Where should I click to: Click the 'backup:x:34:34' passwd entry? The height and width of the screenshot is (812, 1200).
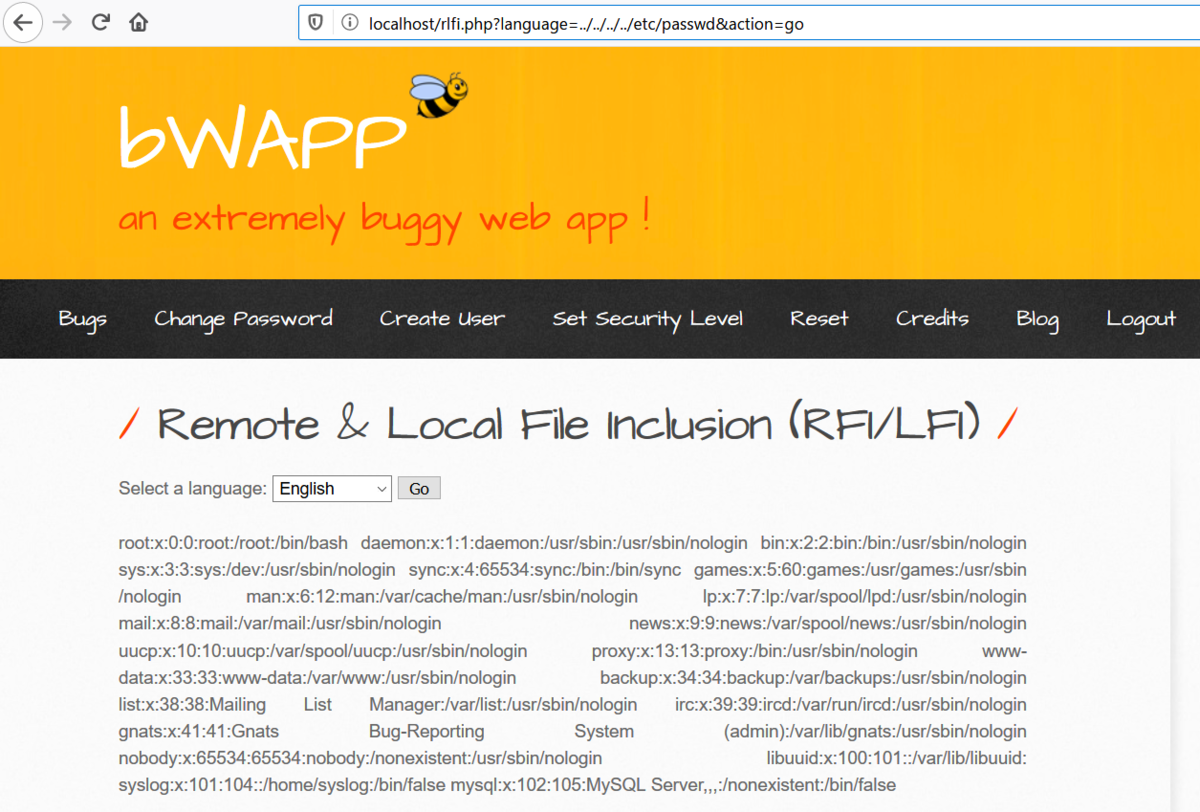[x=813, y=678]
